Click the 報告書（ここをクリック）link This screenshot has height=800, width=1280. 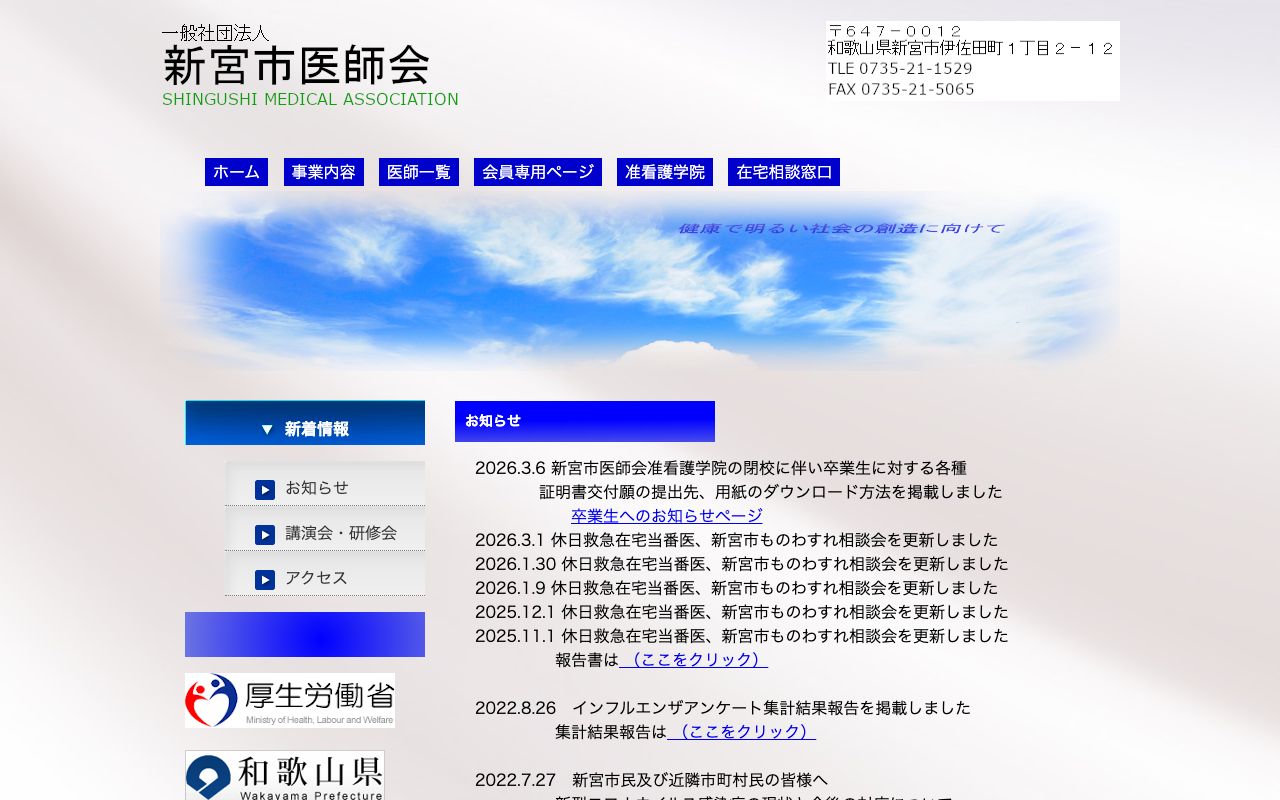[x=694, y=659]
